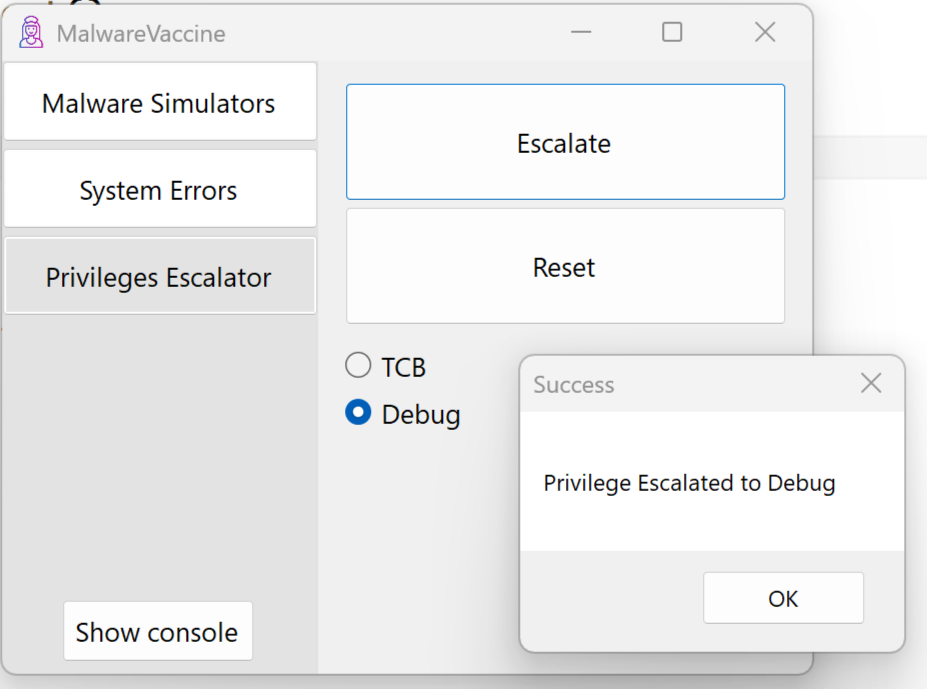
Task: Select the Privileges Escalator tab
Action: (159, 277)
